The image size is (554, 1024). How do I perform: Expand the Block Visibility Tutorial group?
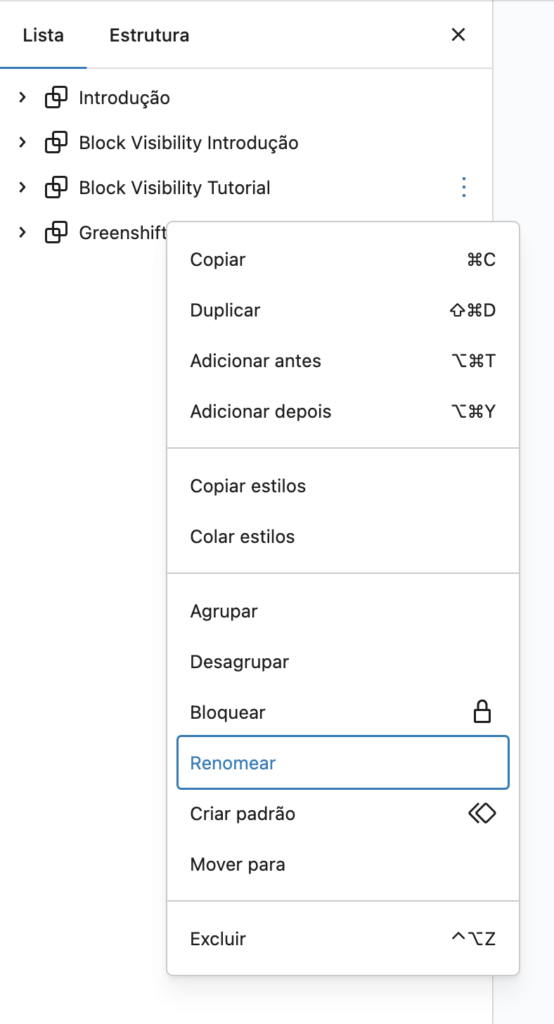click(22, 187)
